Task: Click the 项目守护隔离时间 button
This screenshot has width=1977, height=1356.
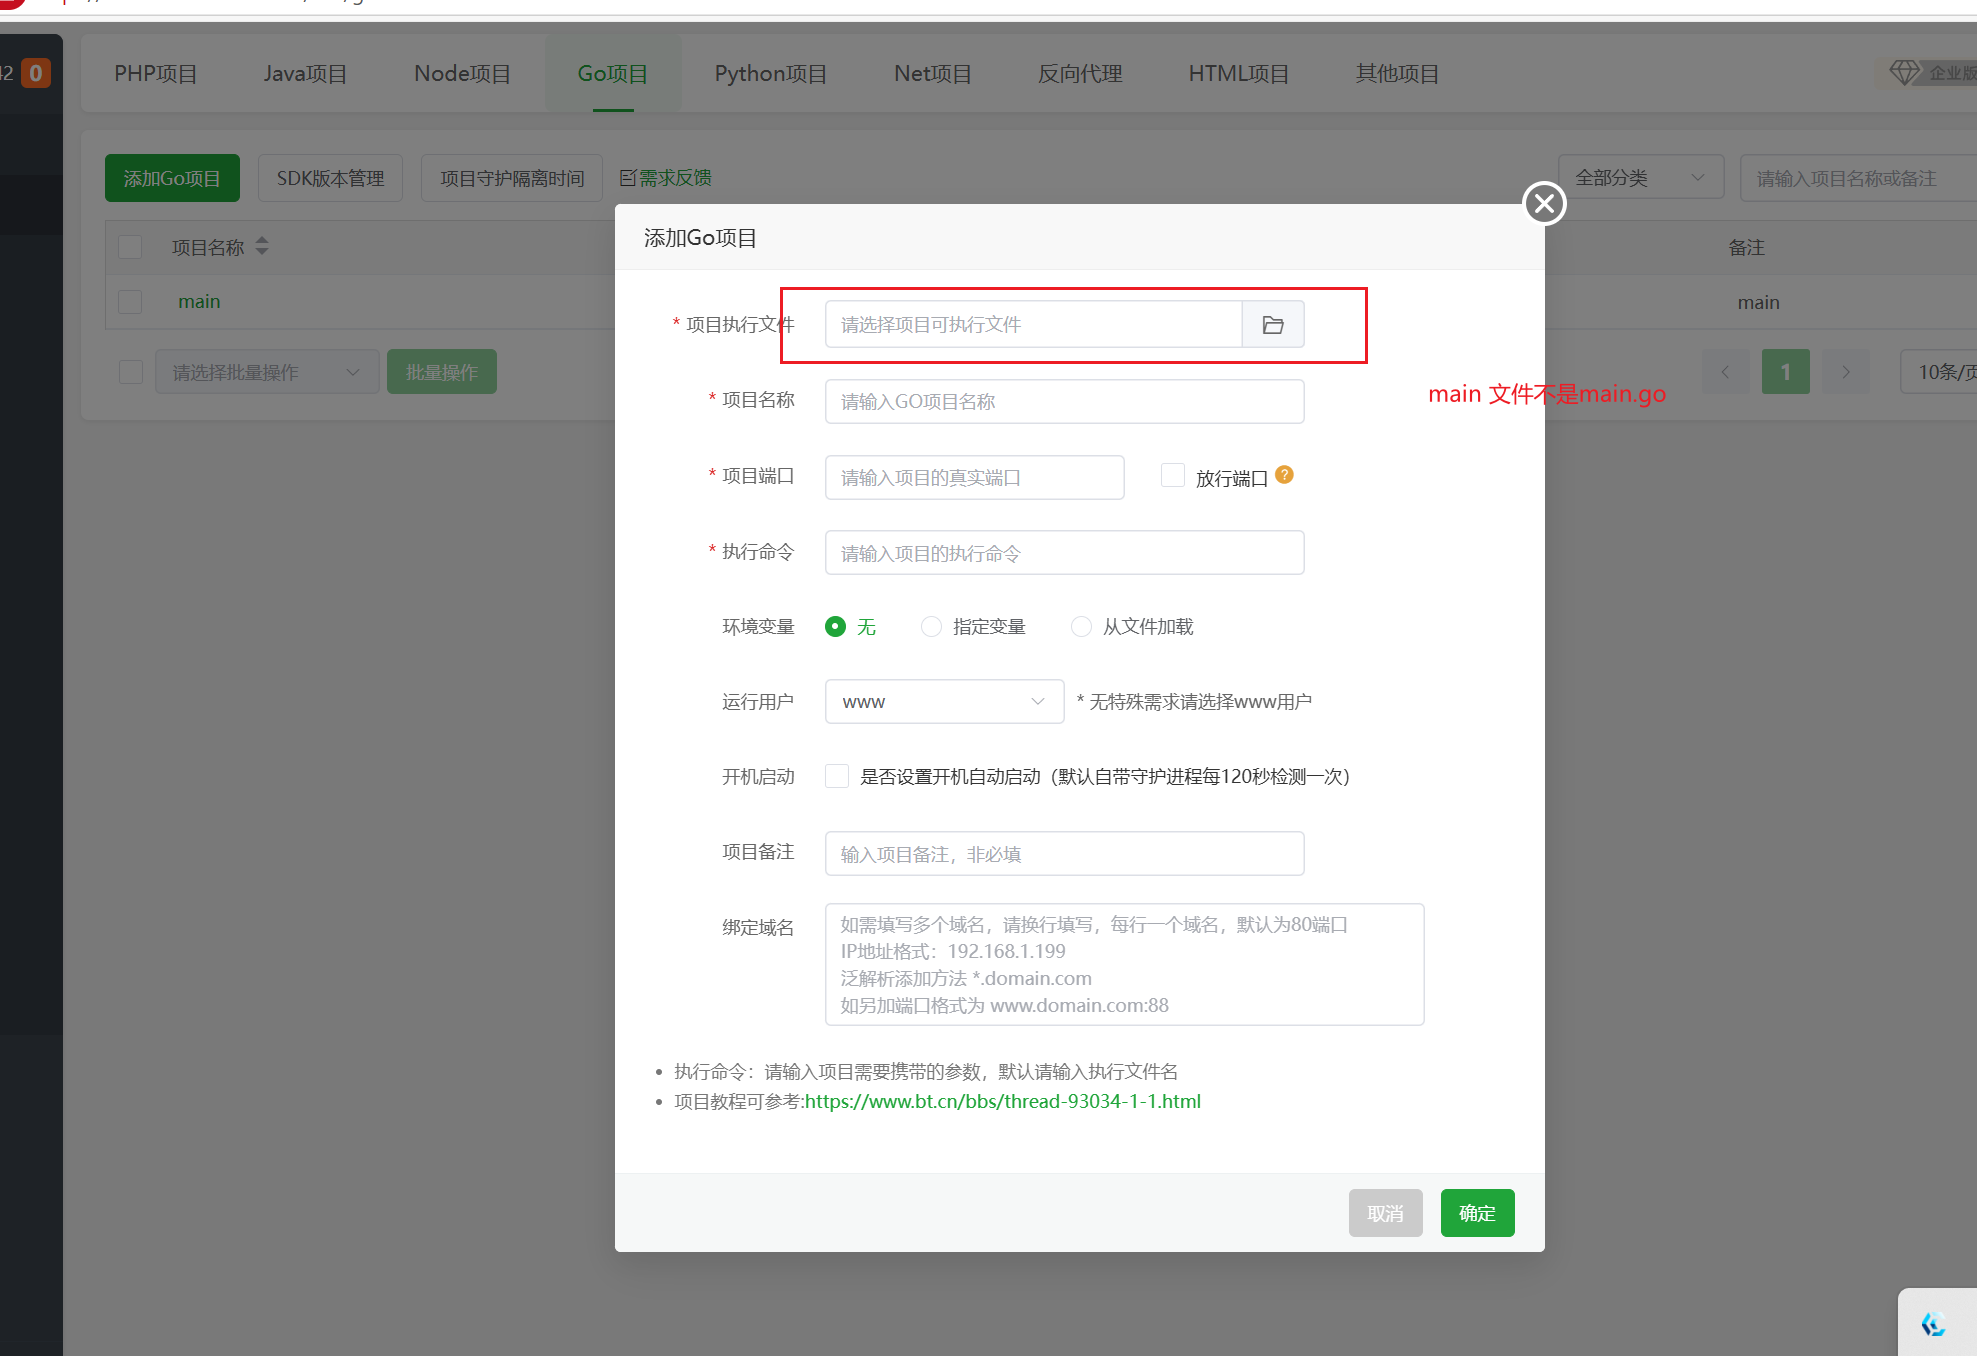Action: pos(512,178)
